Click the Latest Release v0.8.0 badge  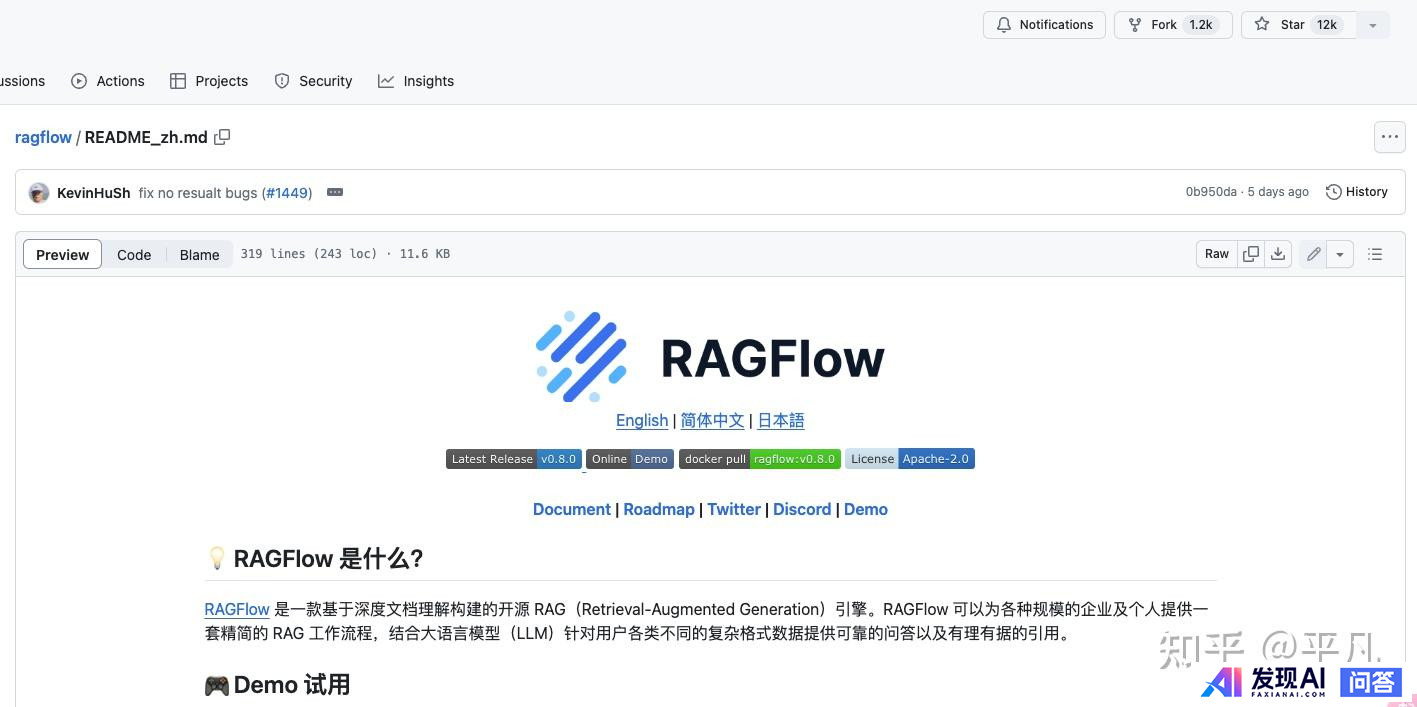(x=514, y=459)
